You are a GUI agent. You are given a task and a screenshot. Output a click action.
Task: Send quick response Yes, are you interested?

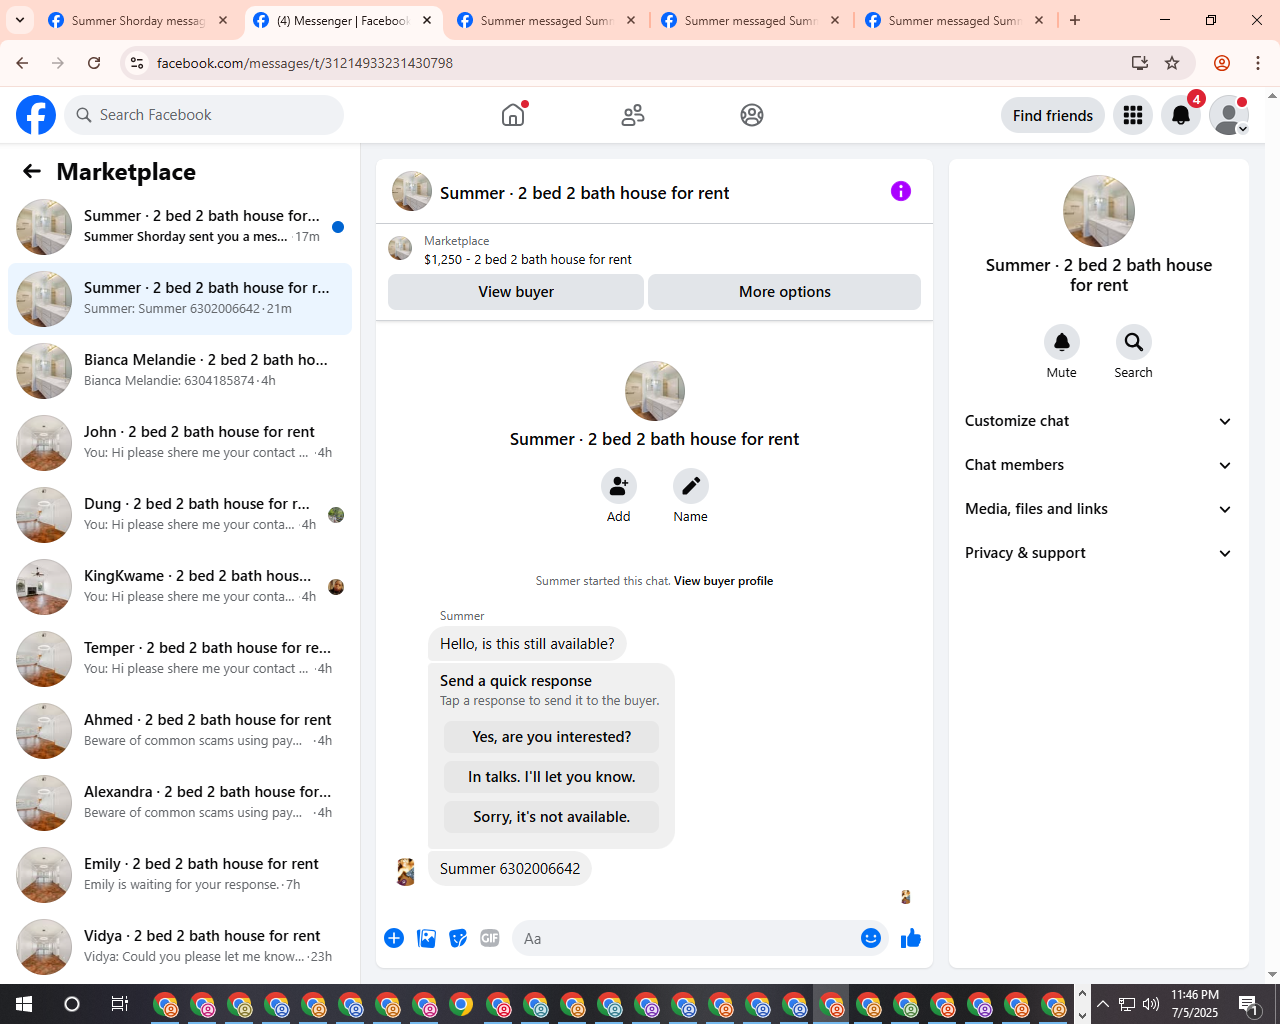[552, 737]
